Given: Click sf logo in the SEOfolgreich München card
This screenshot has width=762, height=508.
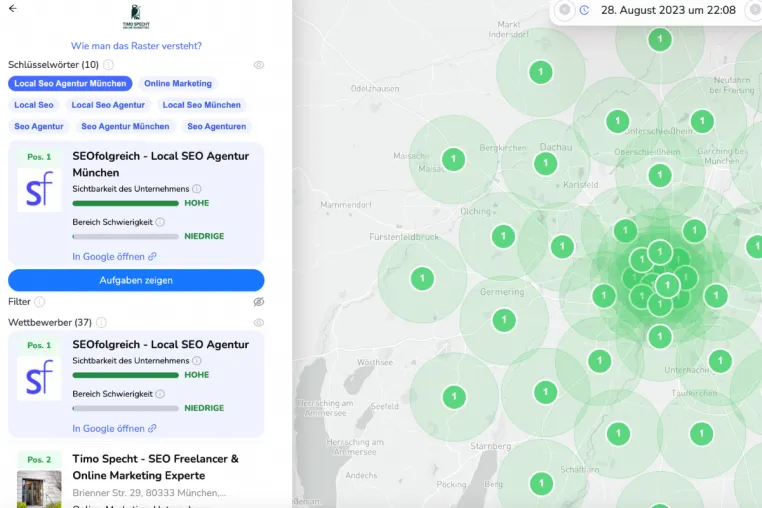Looking at the screenshot, I should [39, 190].
